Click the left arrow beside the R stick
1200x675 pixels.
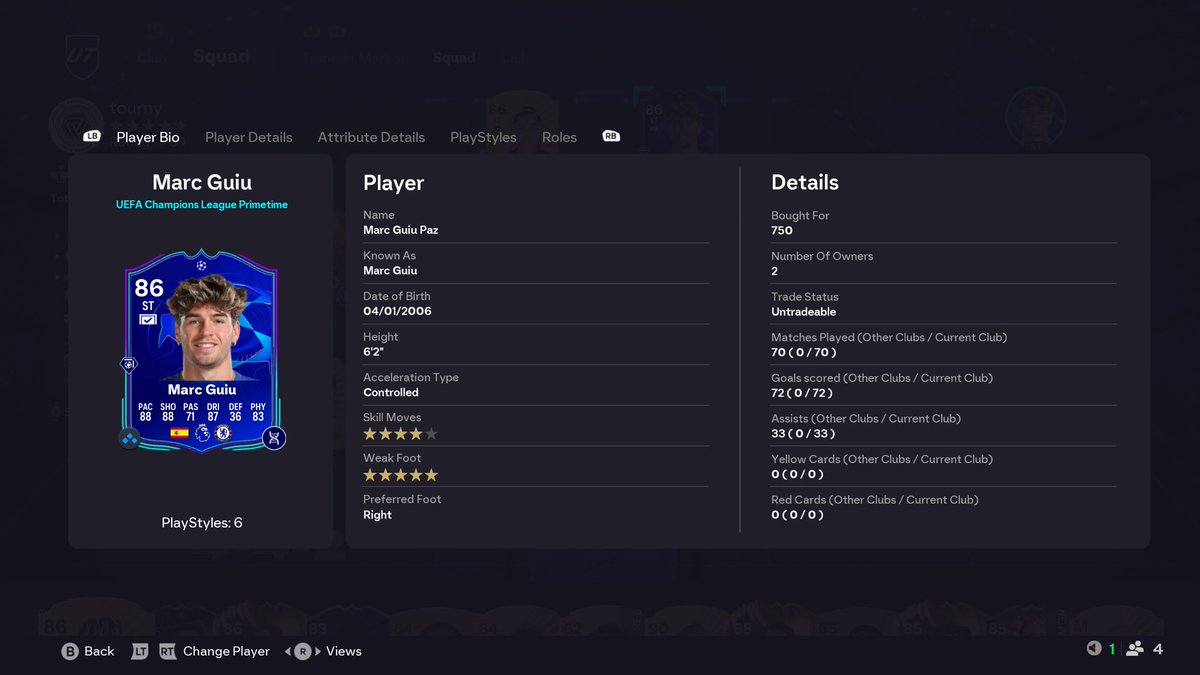point(288,651)
